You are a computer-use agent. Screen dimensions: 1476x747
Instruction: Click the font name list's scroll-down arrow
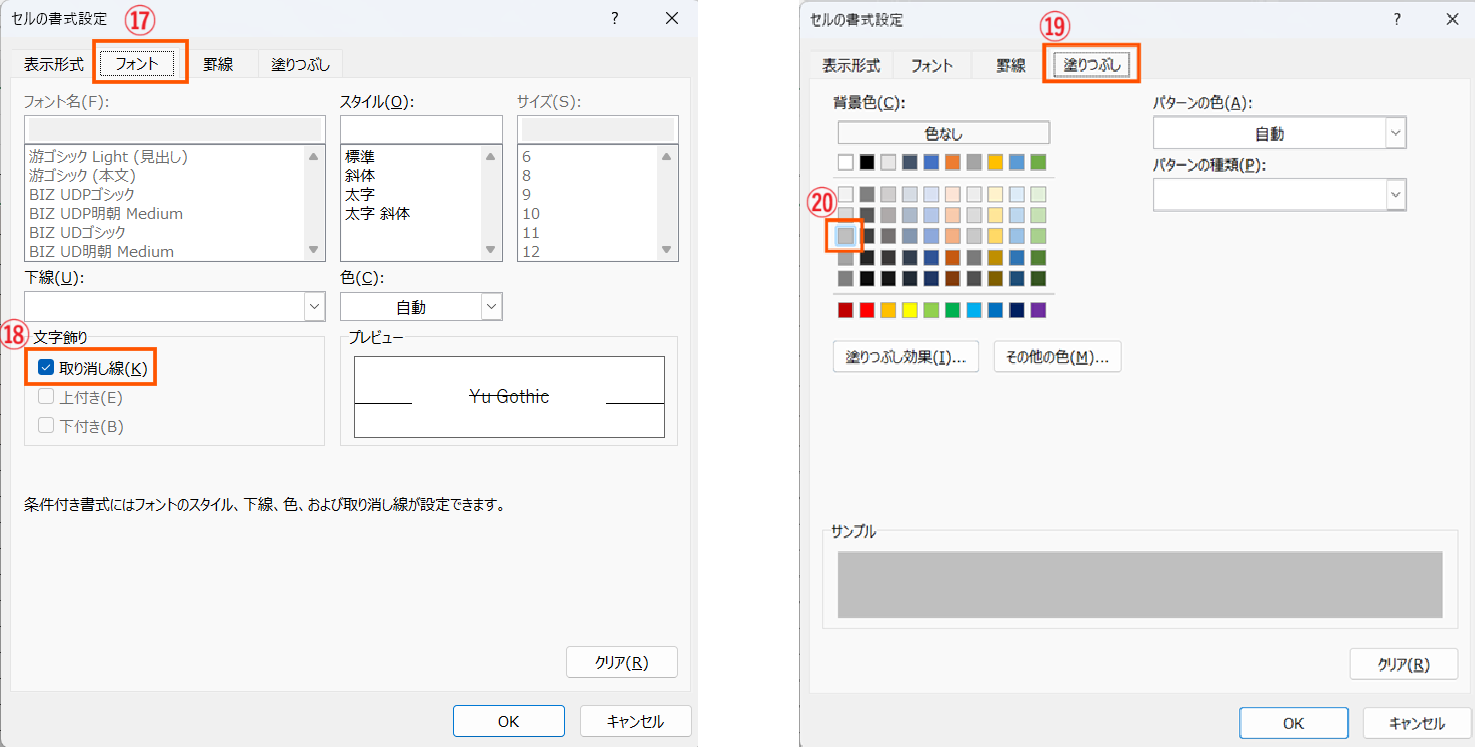pyautogui.click(x=314, y=250)
